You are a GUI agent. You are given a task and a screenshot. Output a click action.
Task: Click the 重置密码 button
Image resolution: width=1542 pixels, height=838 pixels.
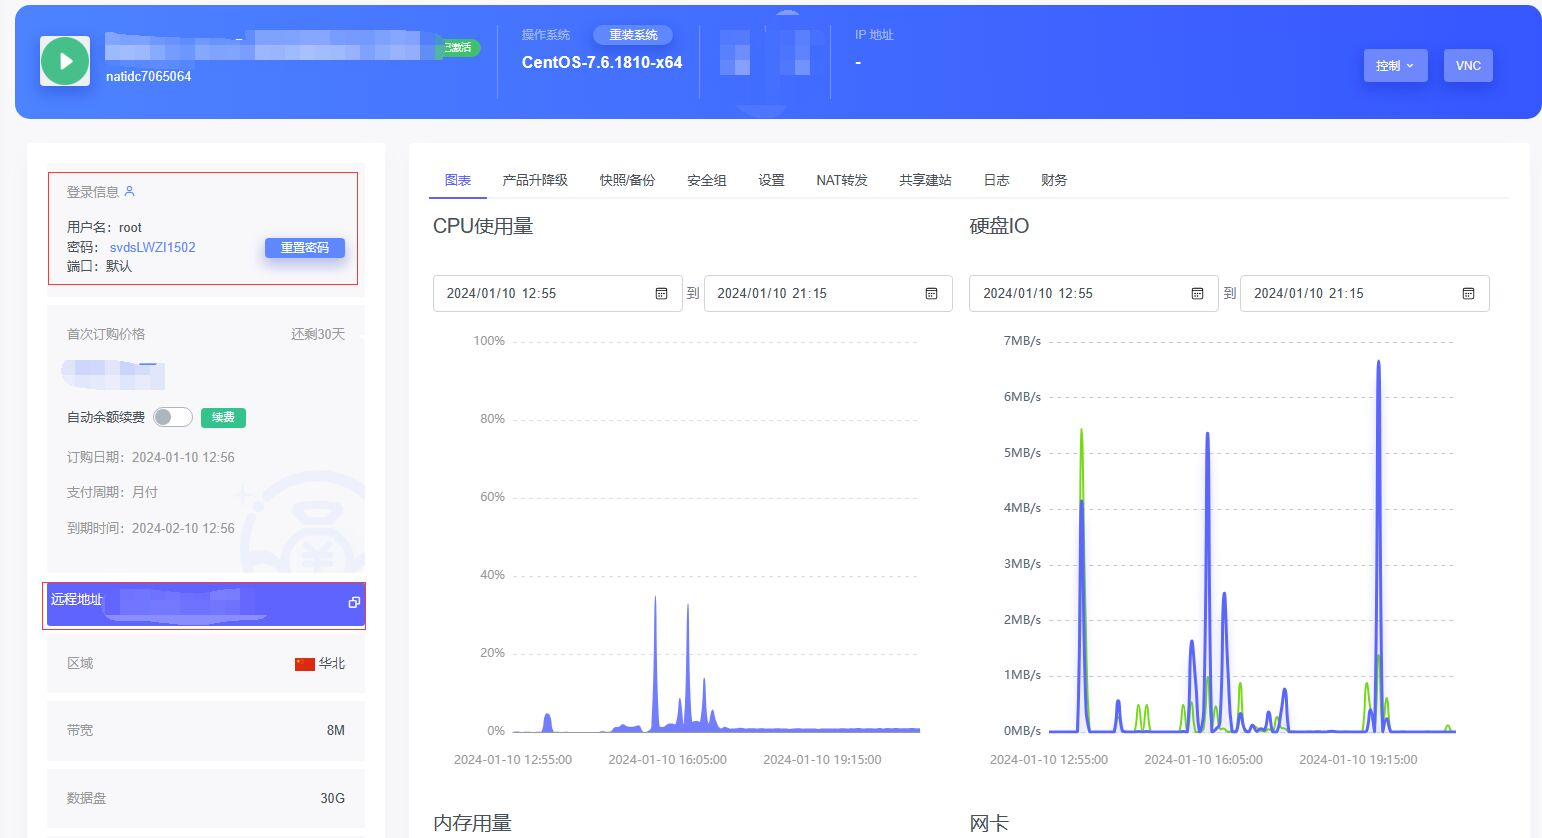pyautogui.click(x=304, y=247)
